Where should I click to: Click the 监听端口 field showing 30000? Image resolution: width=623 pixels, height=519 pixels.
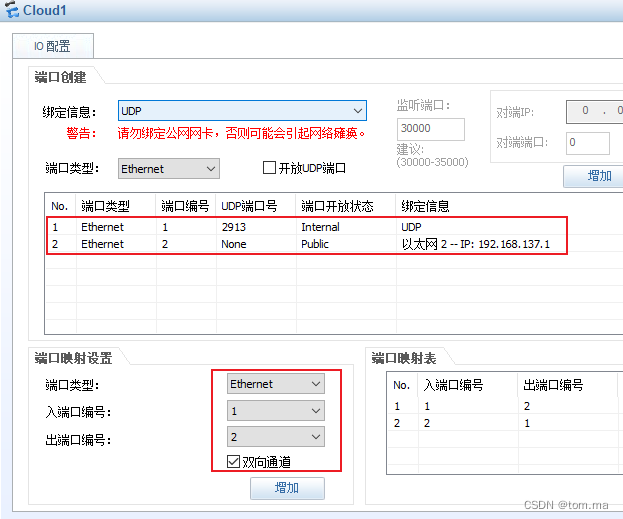coord(431,129)
